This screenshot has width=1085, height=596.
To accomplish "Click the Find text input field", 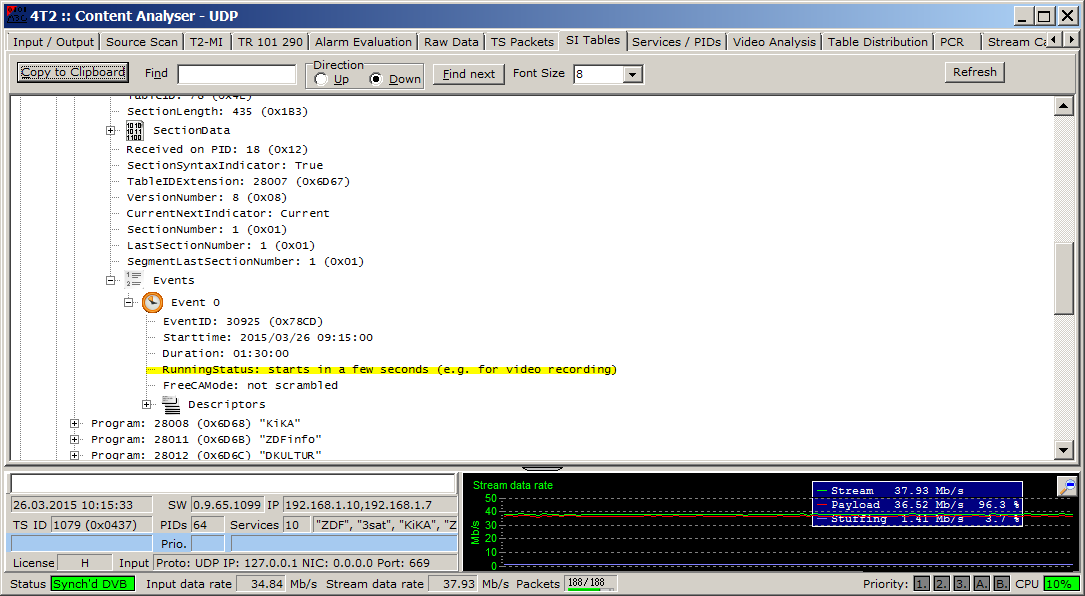I will coord(237,74).
